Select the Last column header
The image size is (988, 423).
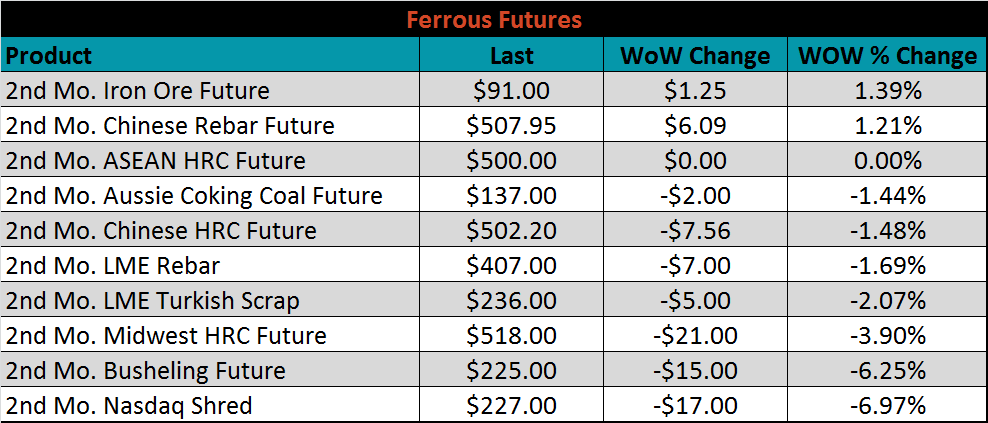click(x=512, y=55)
